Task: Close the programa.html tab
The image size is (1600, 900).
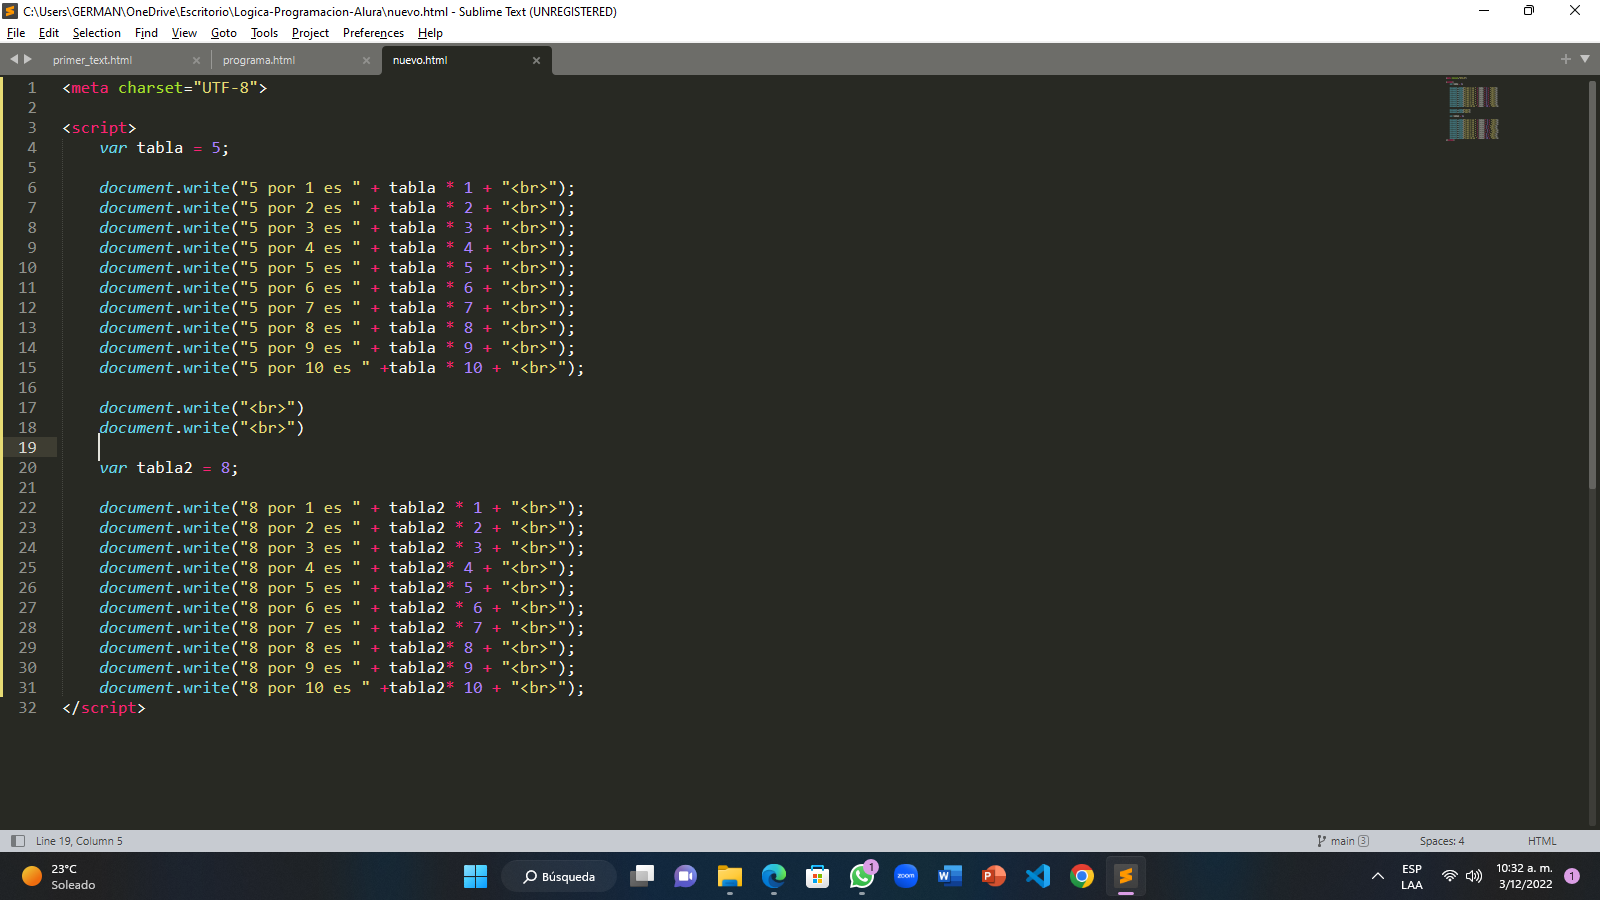Action: click(x=366, y=60)
